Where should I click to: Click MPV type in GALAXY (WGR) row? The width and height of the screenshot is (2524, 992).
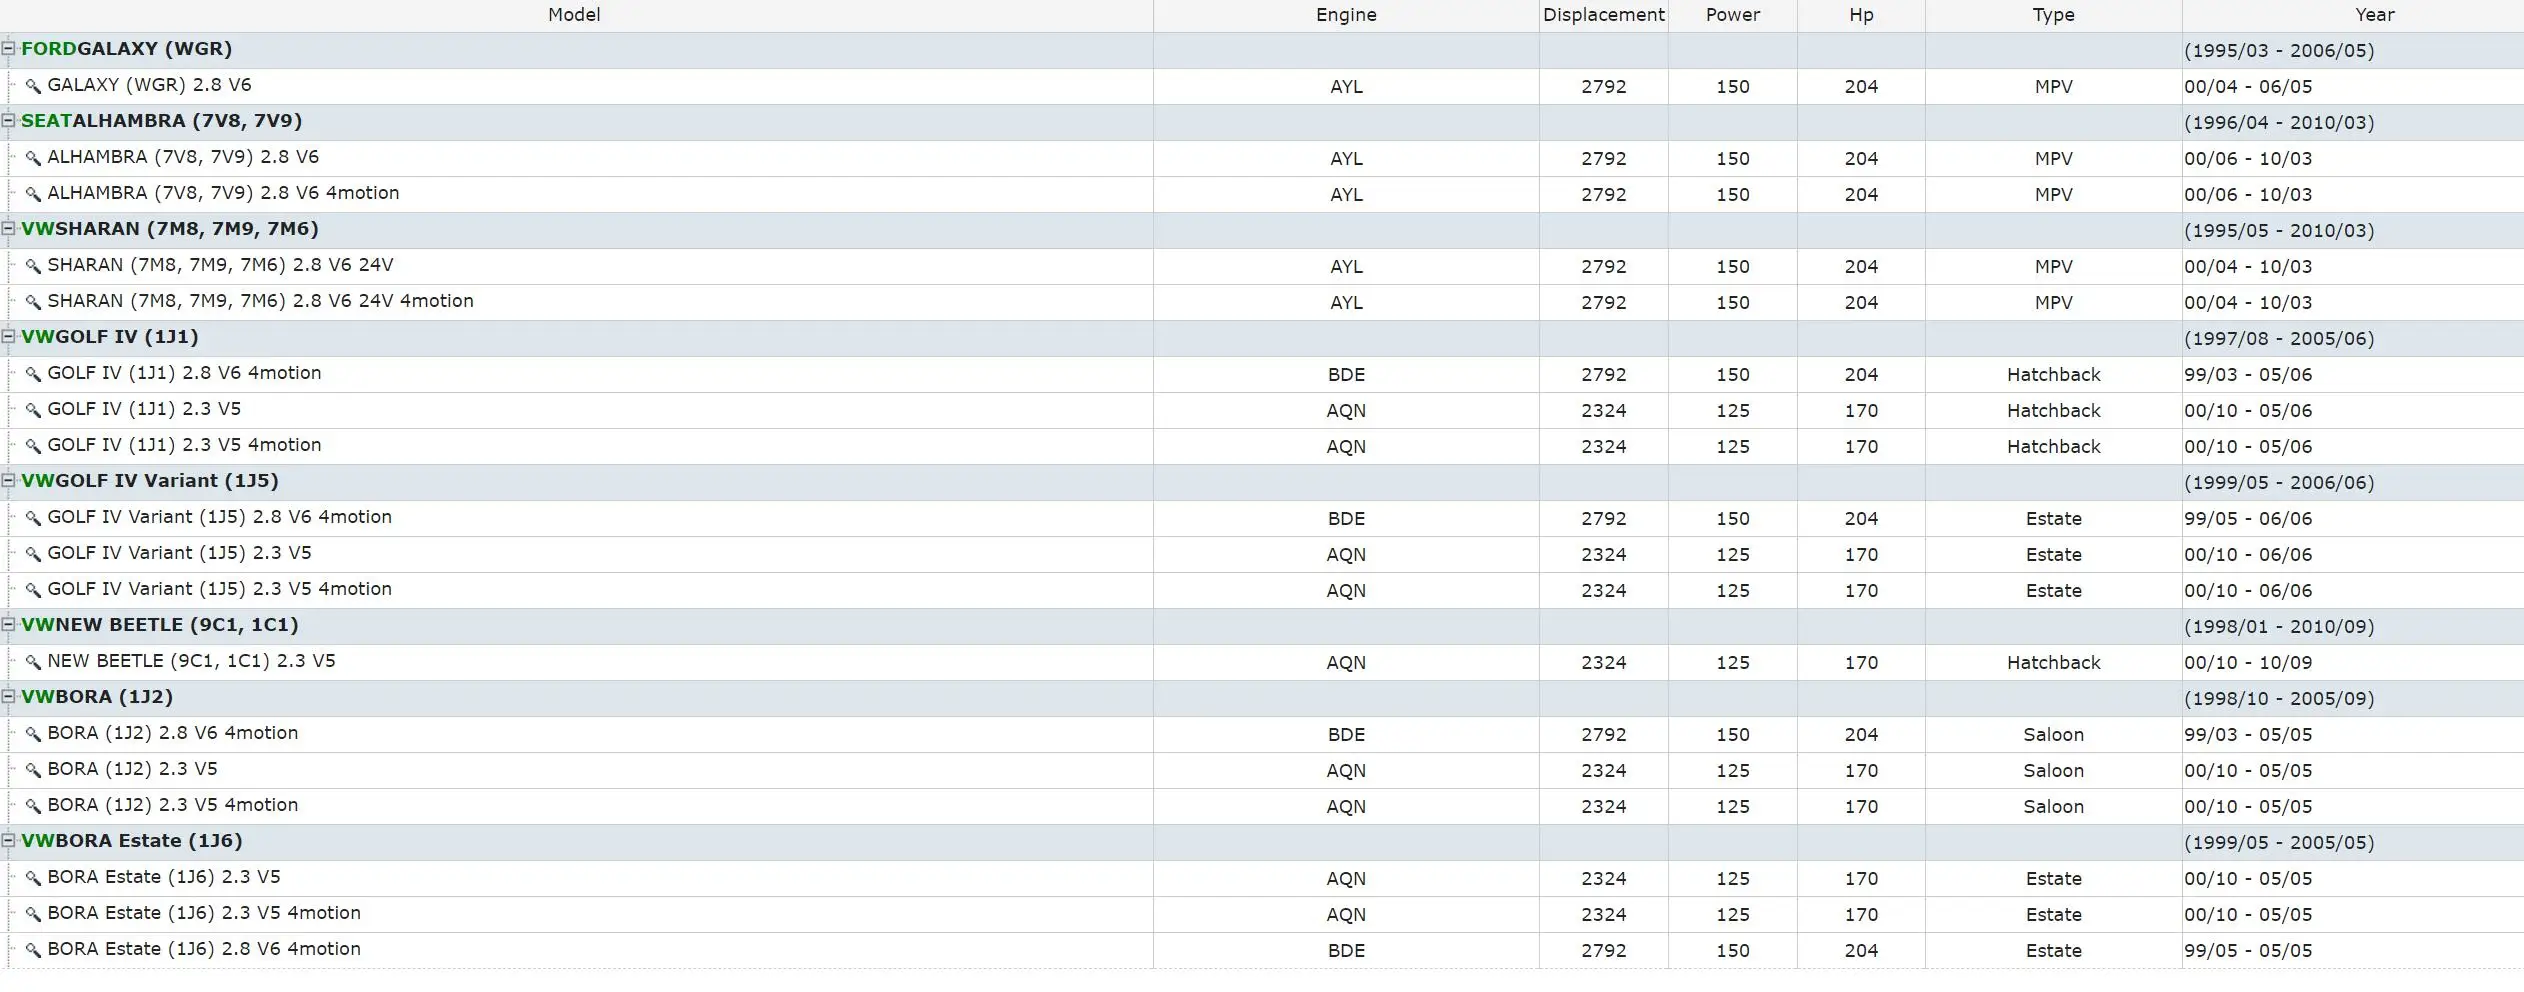click(2054, 87)
